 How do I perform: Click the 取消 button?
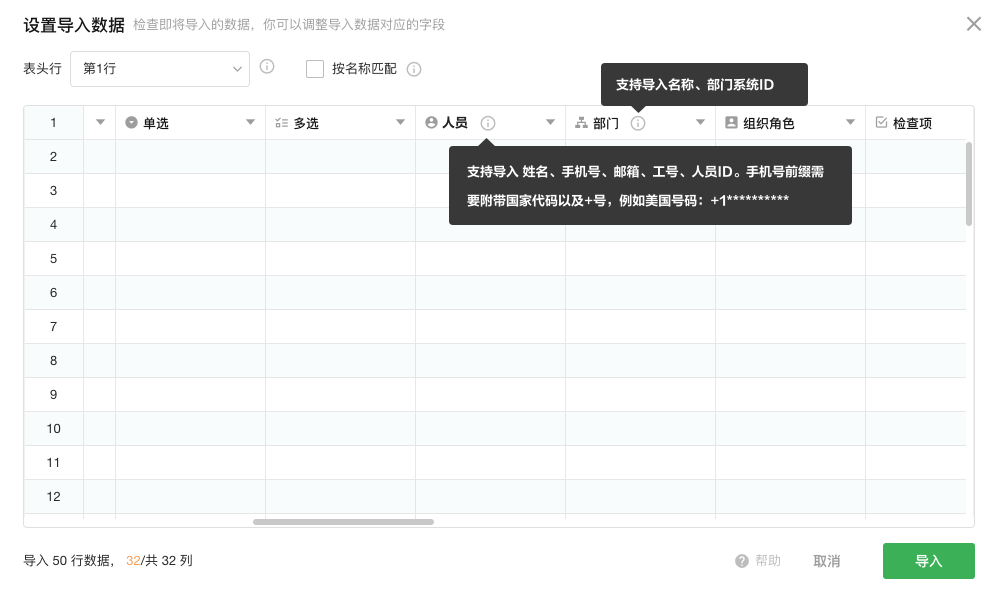coord(826,561)
